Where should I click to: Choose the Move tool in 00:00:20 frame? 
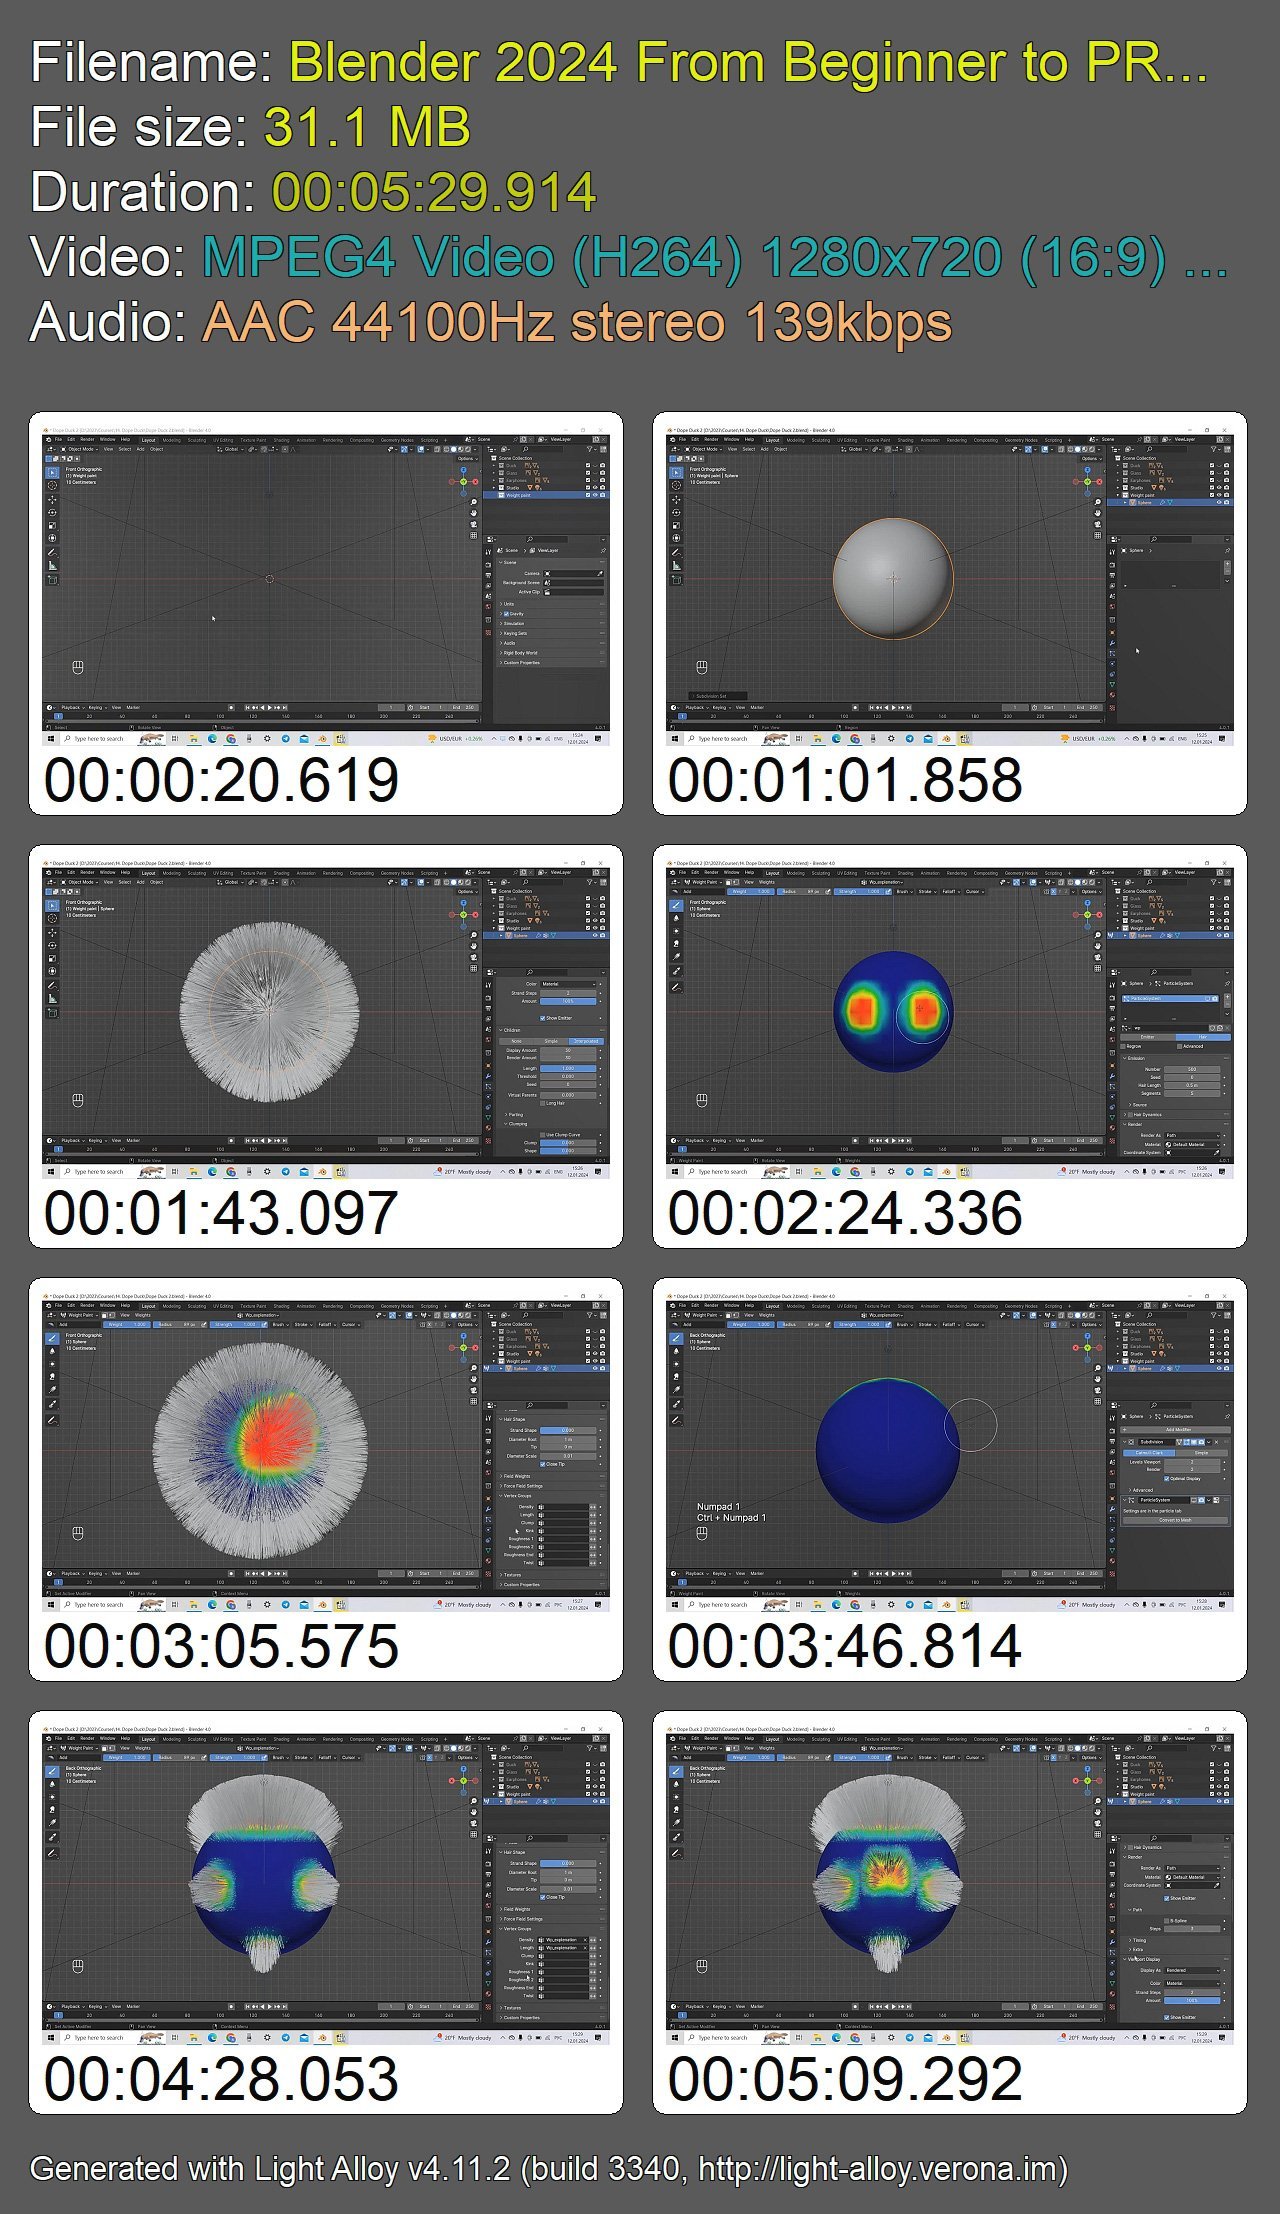tap(52, 500)
